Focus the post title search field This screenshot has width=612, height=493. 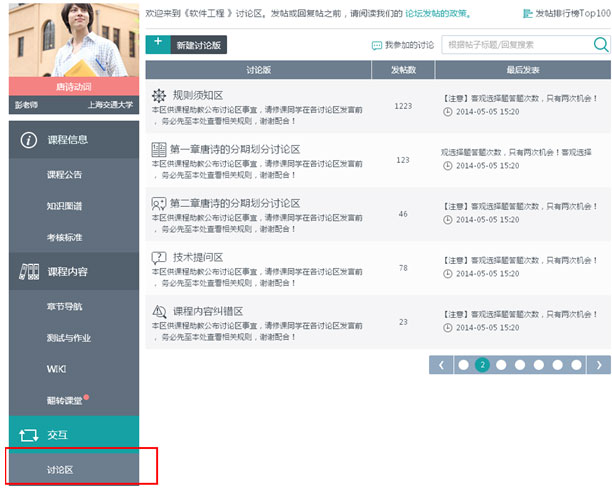click(517, 45)
